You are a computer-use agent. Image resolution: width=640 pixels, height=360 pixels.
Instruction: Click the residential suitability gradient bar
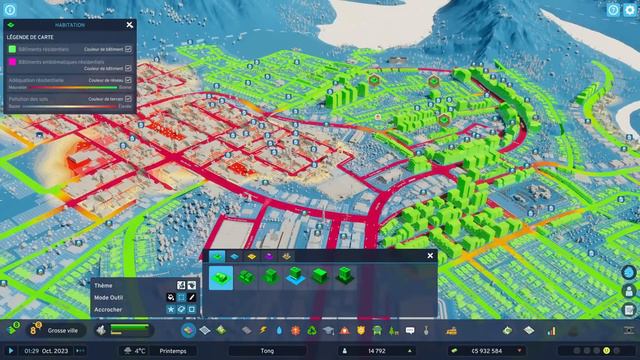73,87
